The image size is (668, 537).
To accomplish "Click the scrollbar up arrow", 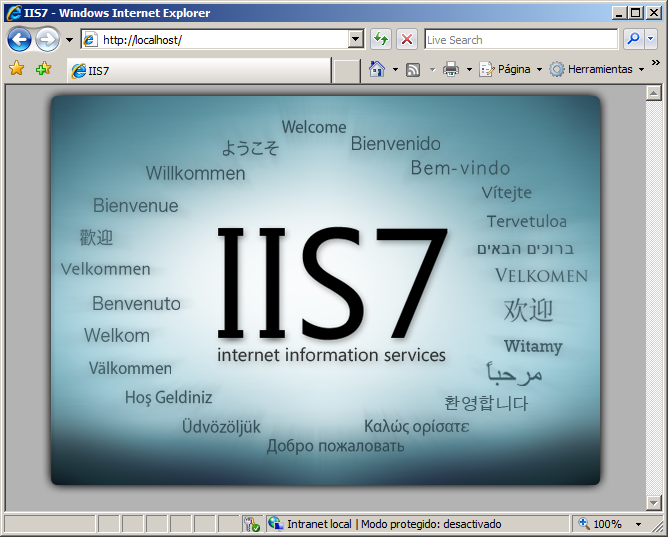I will (654, 93).
